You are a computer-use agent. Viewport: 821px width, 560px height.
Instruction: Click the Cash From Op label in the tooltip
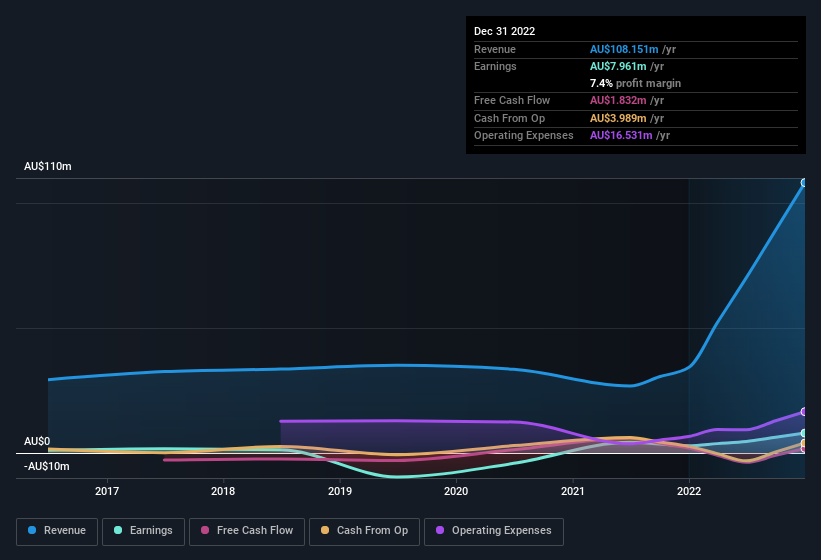point(509,118)
